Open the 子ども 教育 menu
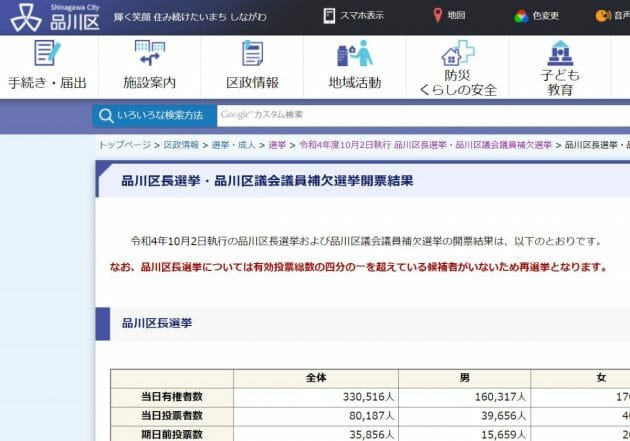Image resolution: width=630 pixels, height=441 pixels. (x=560, y=67)
